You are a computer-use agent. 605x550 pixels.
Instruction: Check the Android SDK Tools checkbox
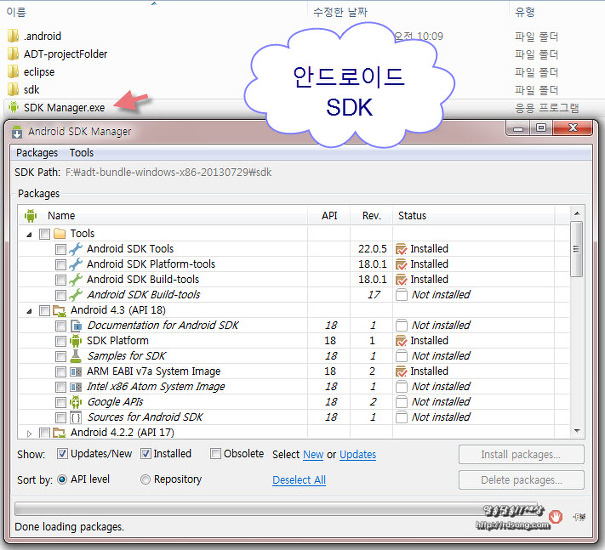point(61,249)
